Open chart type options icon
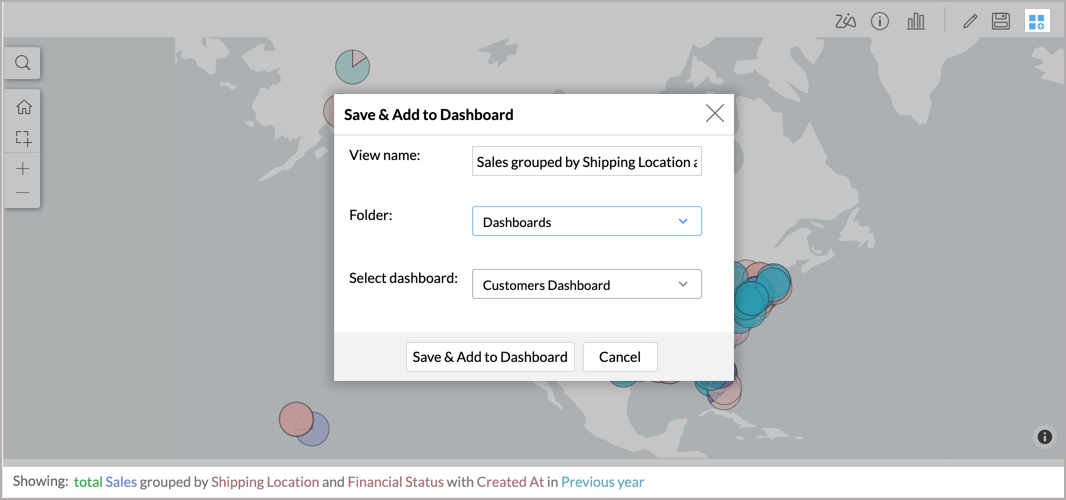Image resolution: width=1066 pixels, height=500 pixels. coord(916,21)
